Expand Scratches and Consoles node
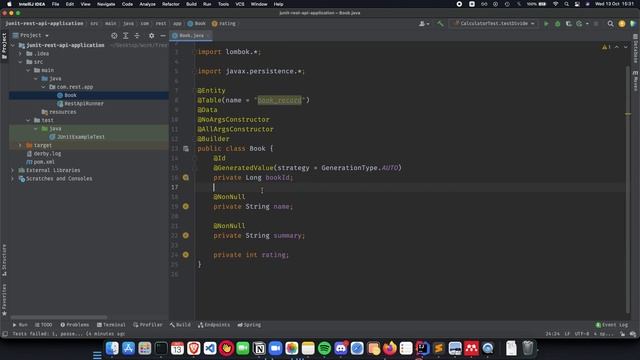The width and height of the screenshot is (640, 360). 12,179
